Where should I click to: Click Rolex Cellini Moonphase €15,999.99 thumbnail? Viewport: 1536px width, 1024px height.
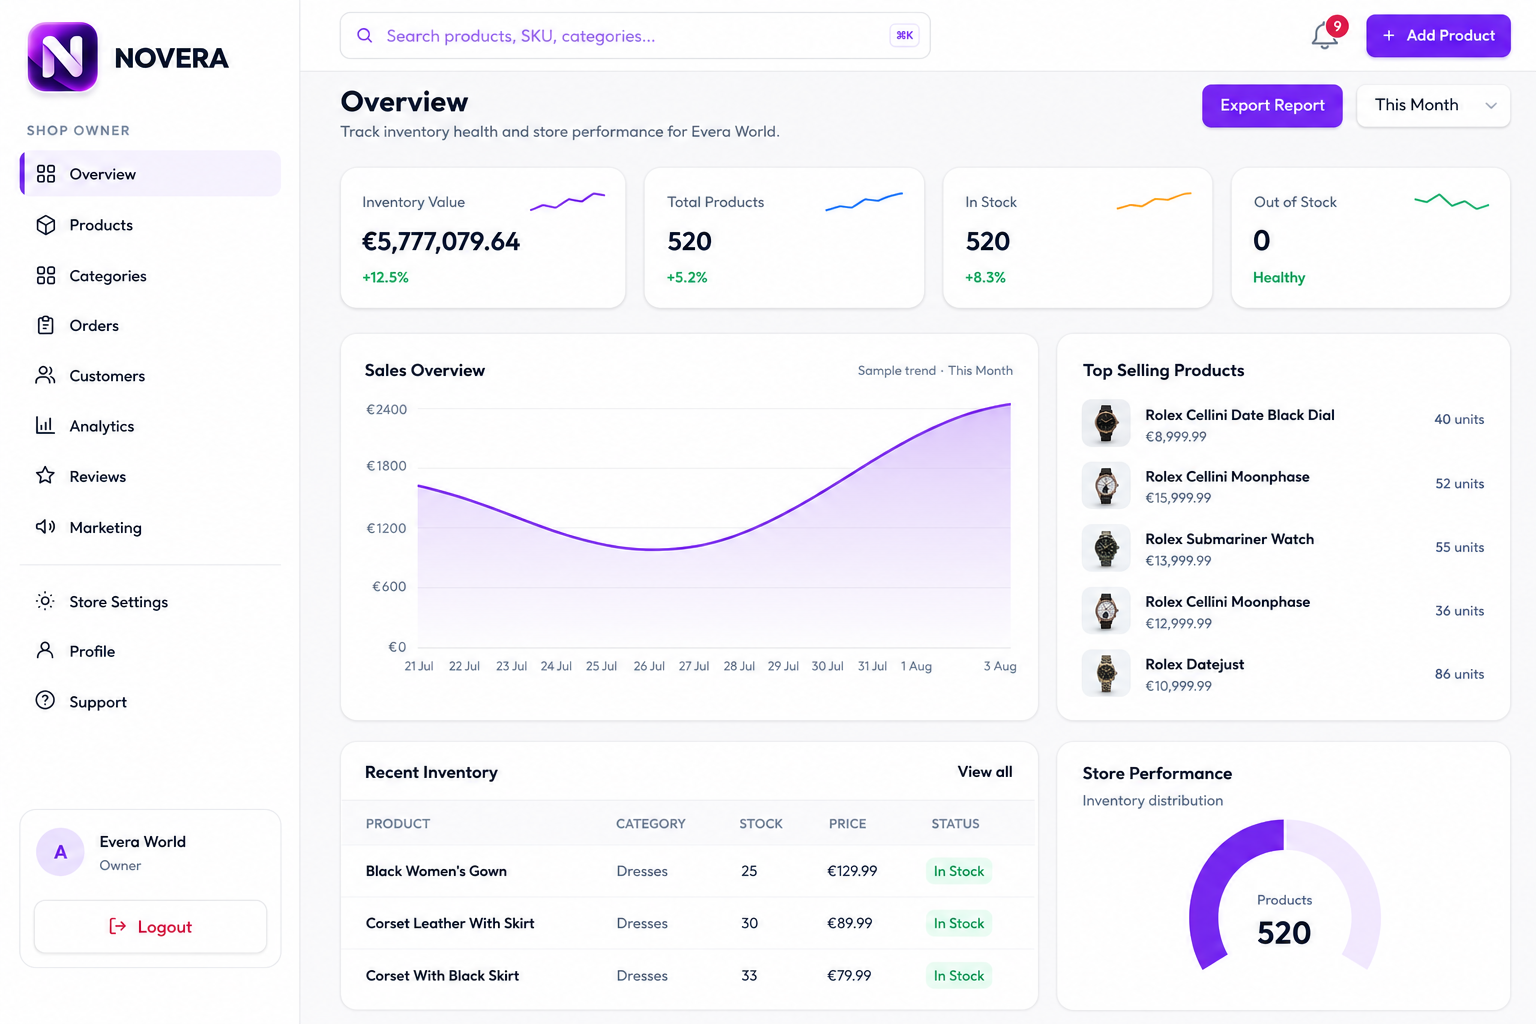[1106, 485]
